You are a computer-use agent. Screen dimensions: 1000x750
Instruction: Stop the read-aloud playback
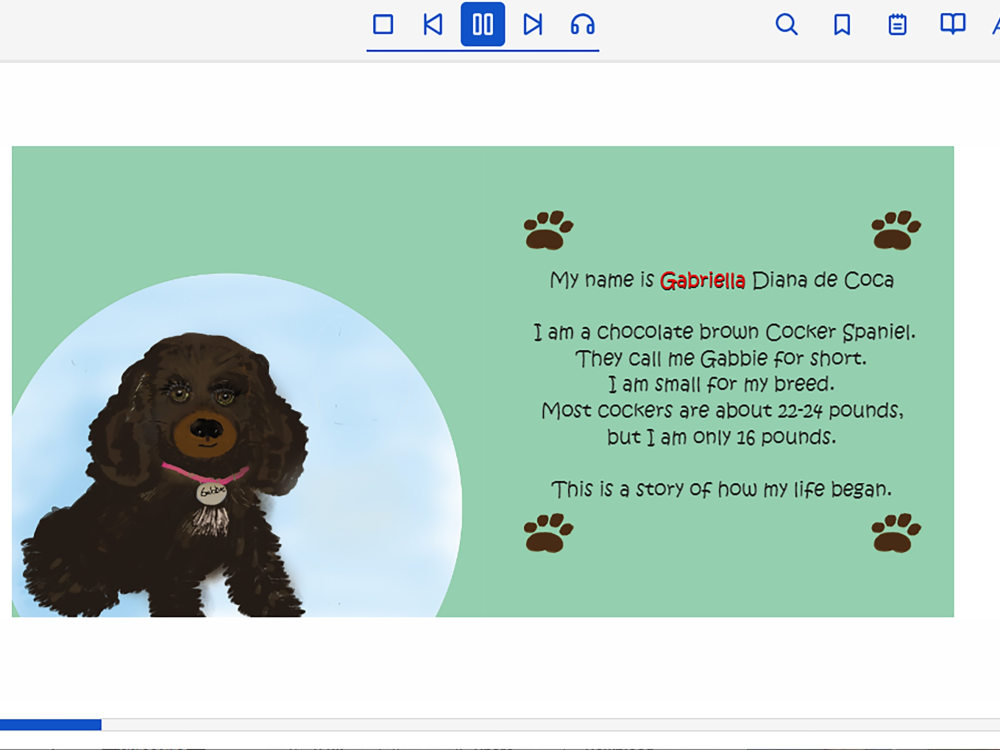[383, 25]
